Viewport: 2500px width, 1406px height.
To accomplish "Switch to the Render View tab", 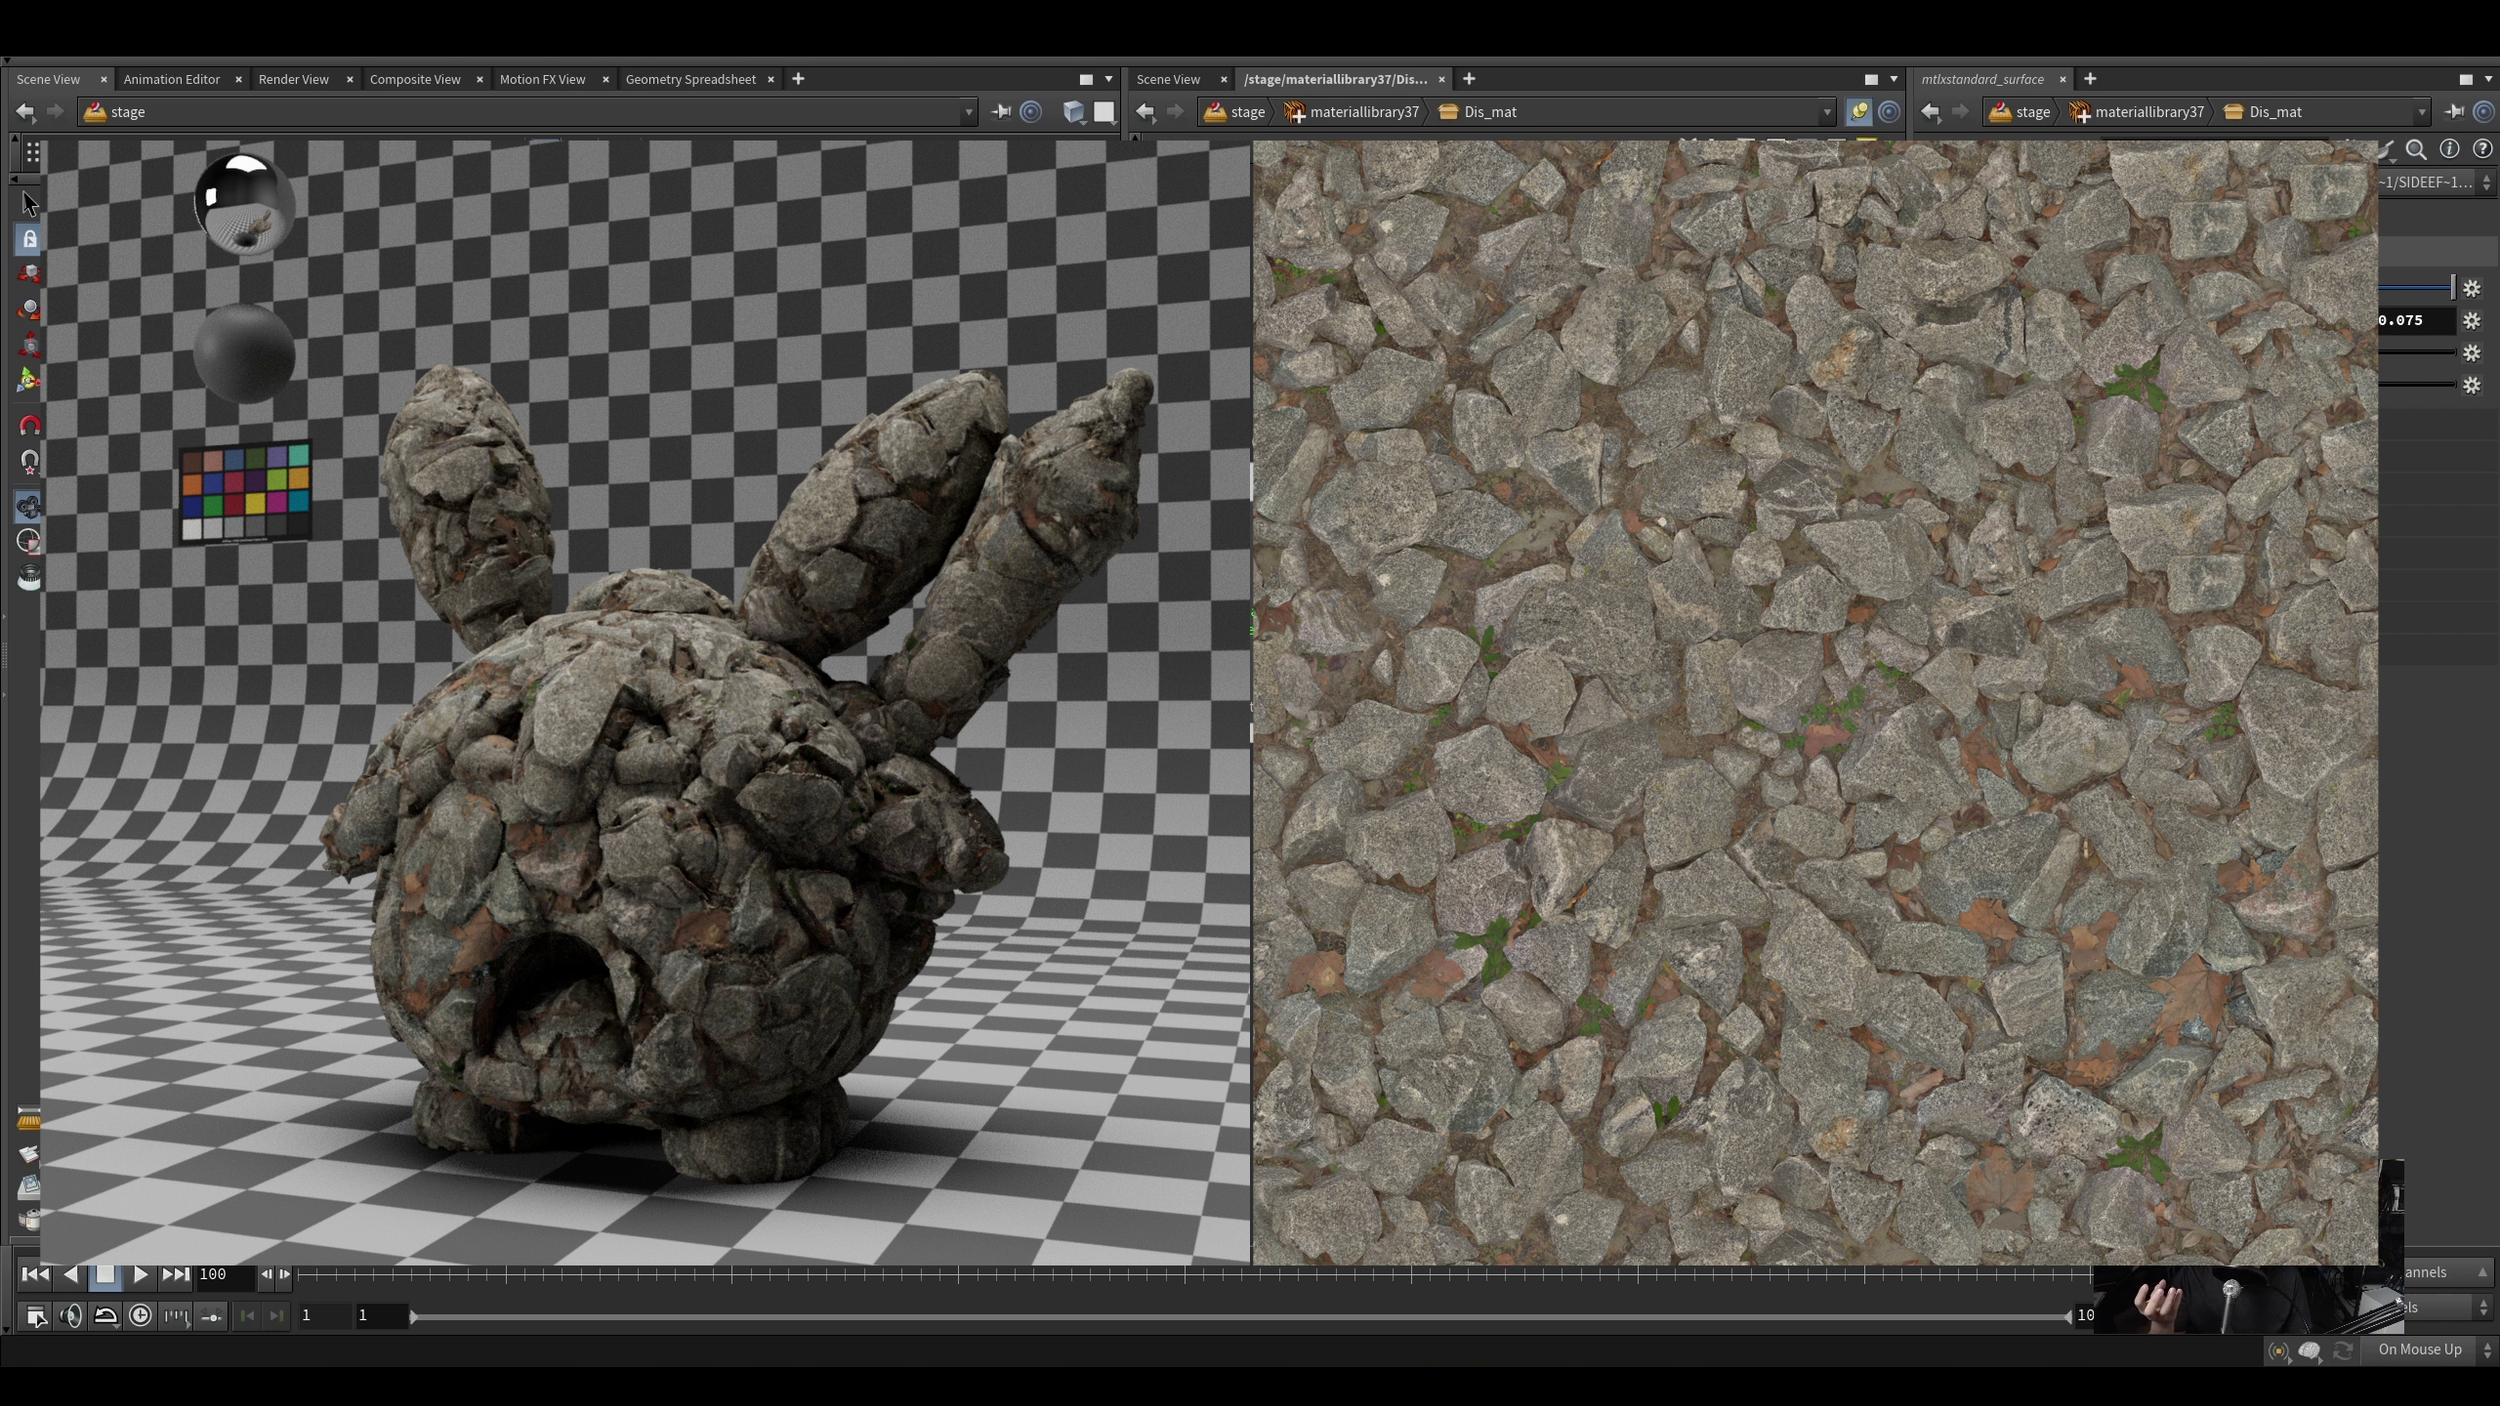I will [x=293, y=79].
